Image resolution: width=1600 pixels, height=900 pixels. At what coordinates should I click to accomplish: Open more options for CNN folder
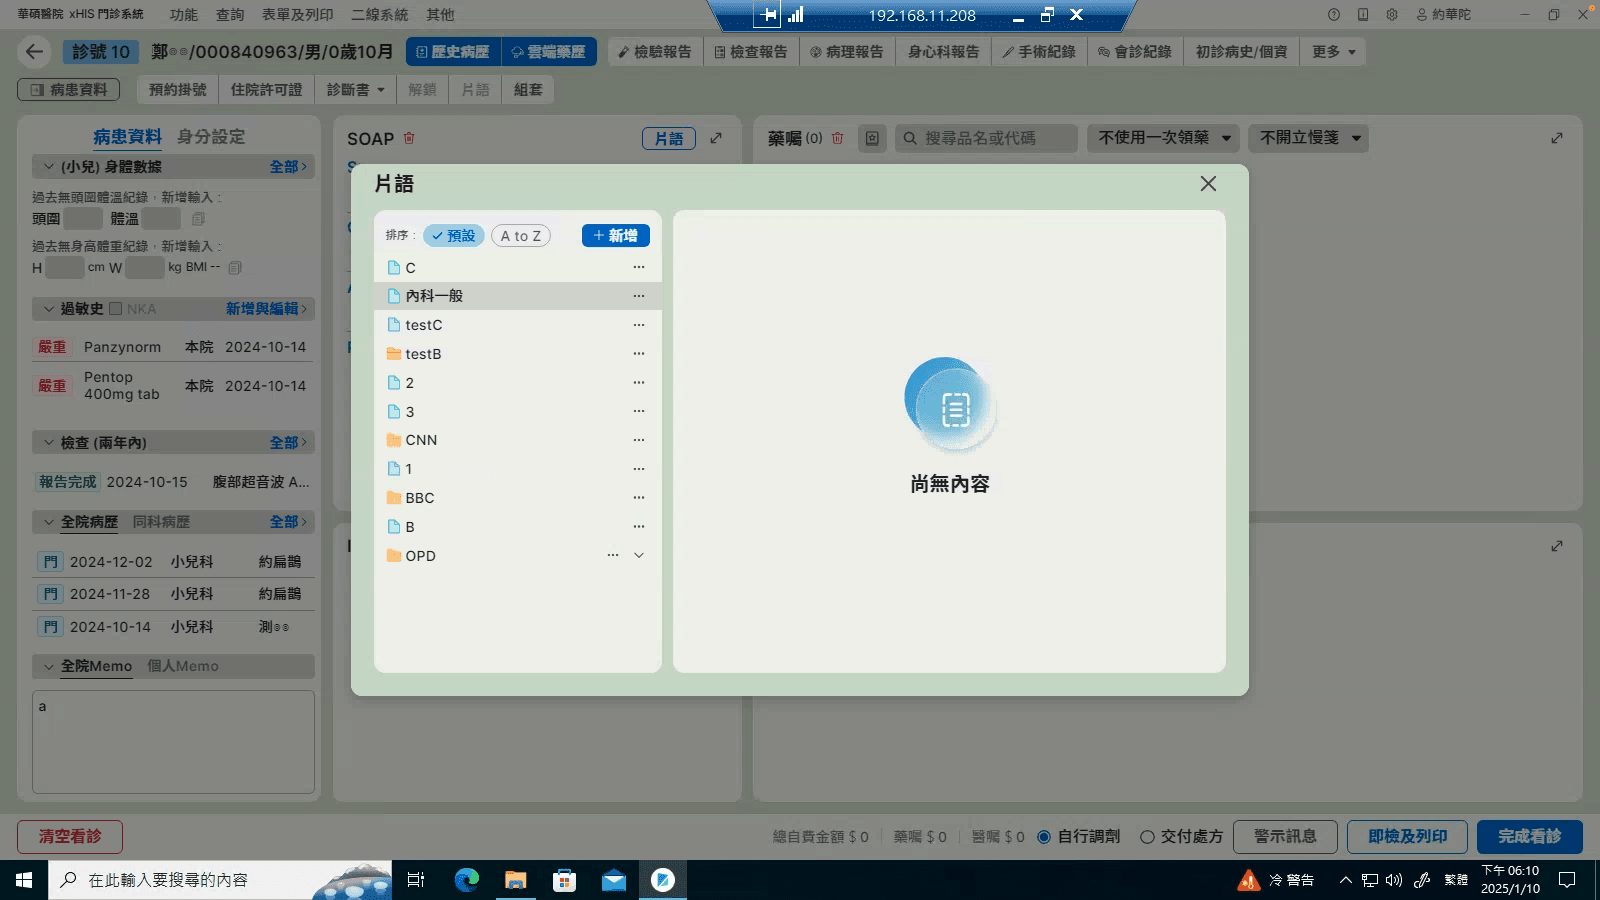(639, 440)
